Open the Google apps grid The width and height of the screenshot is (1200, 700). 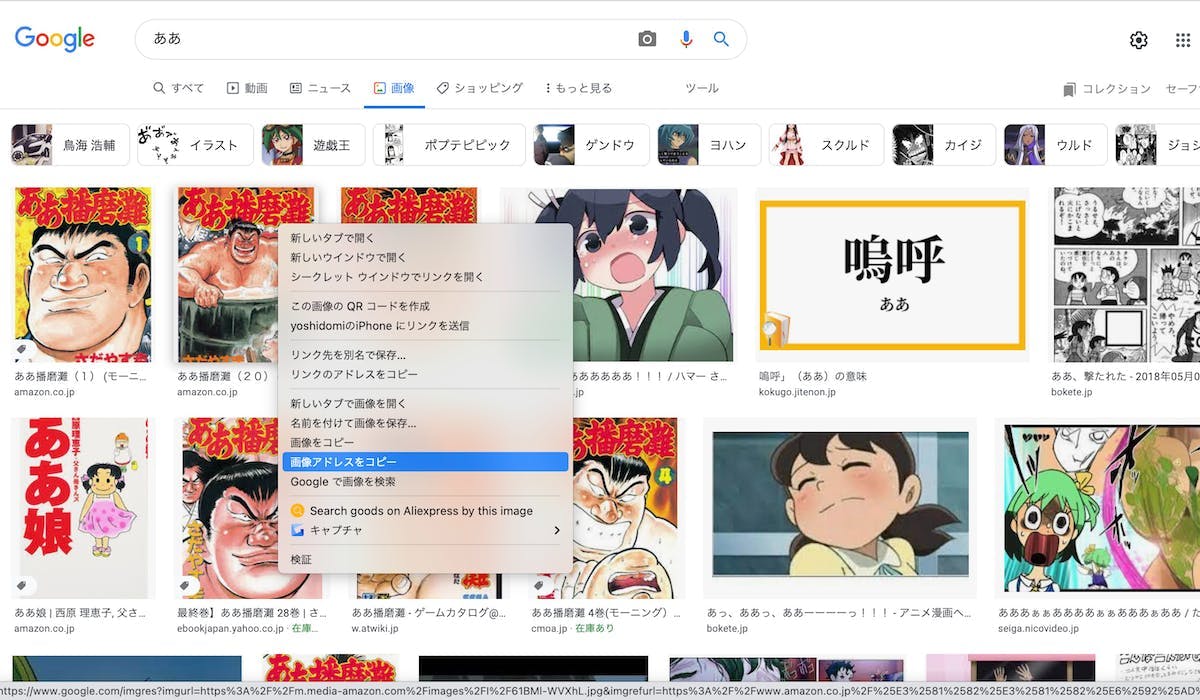pos(1183,40)
